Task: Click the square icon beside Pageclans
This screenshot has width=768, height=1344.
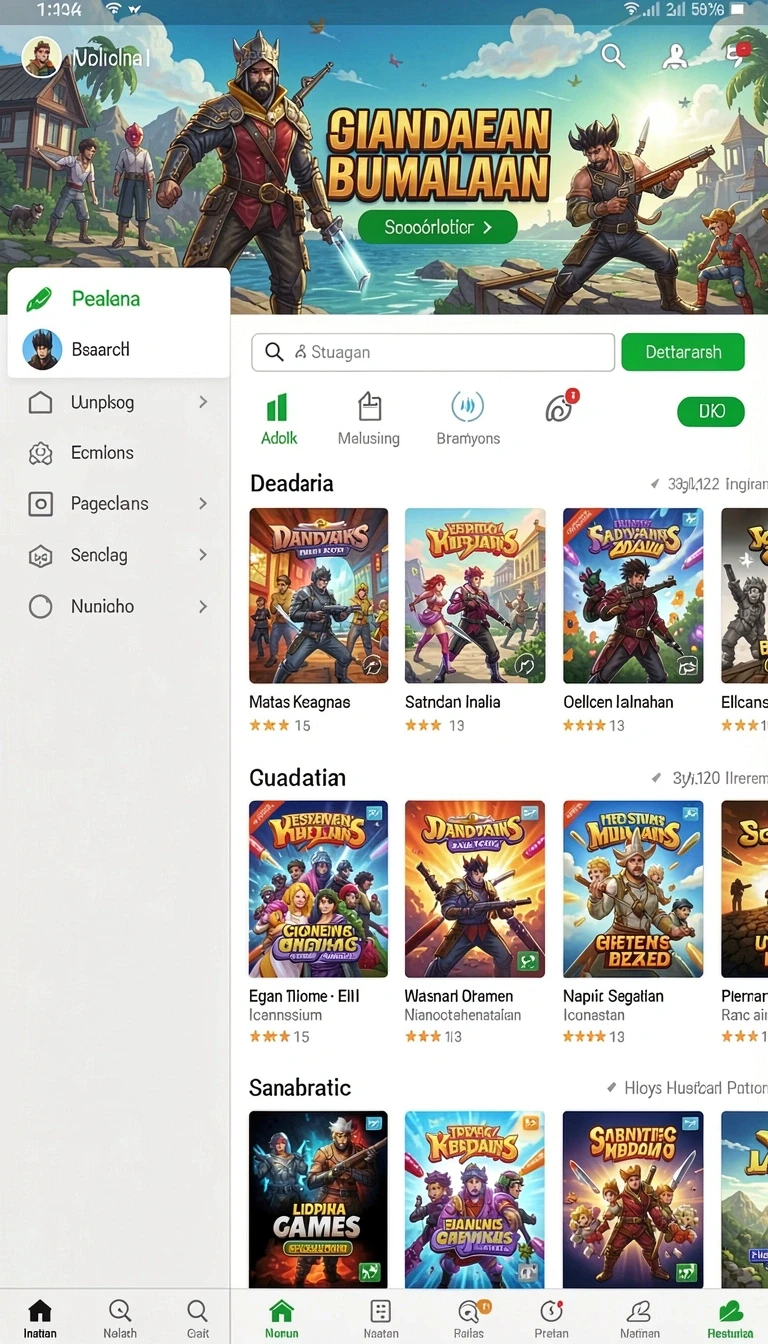Action: pos(40,504)
